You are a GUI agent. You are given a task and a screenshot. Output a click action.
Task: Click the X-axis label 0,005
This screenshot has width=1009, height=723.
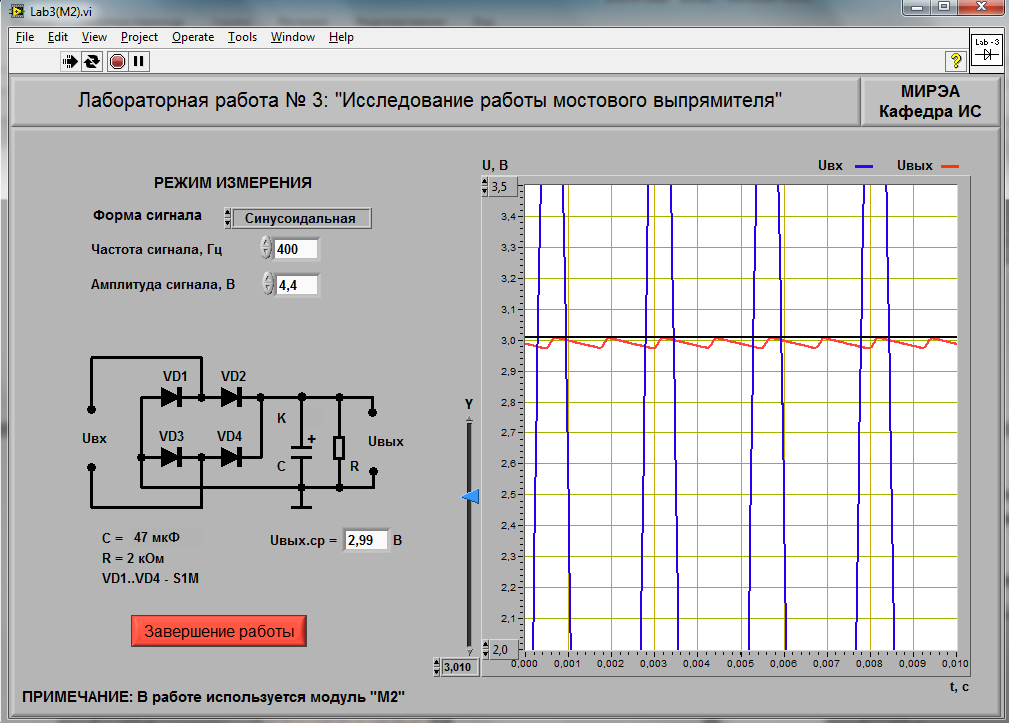click(x=740, y=664)
